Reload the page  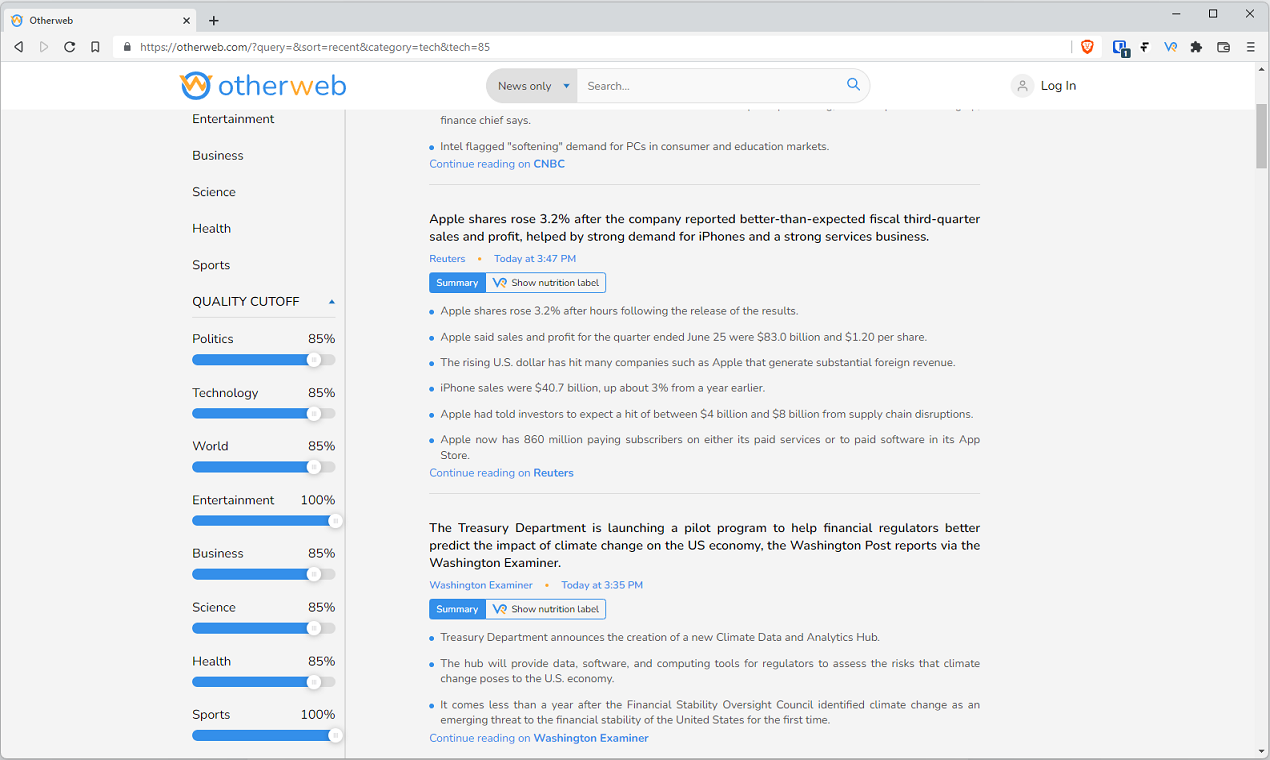70,47
